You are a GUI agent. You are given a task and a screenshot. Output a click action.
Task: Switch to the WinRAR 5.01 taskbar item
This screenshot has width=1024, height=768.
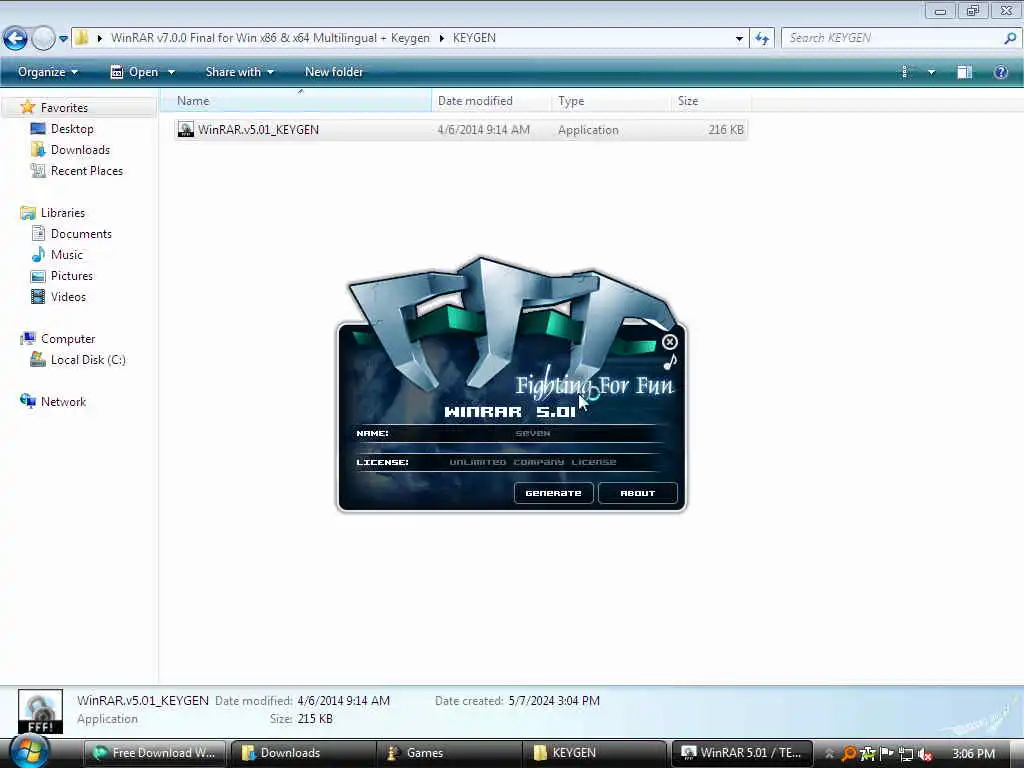743,753
